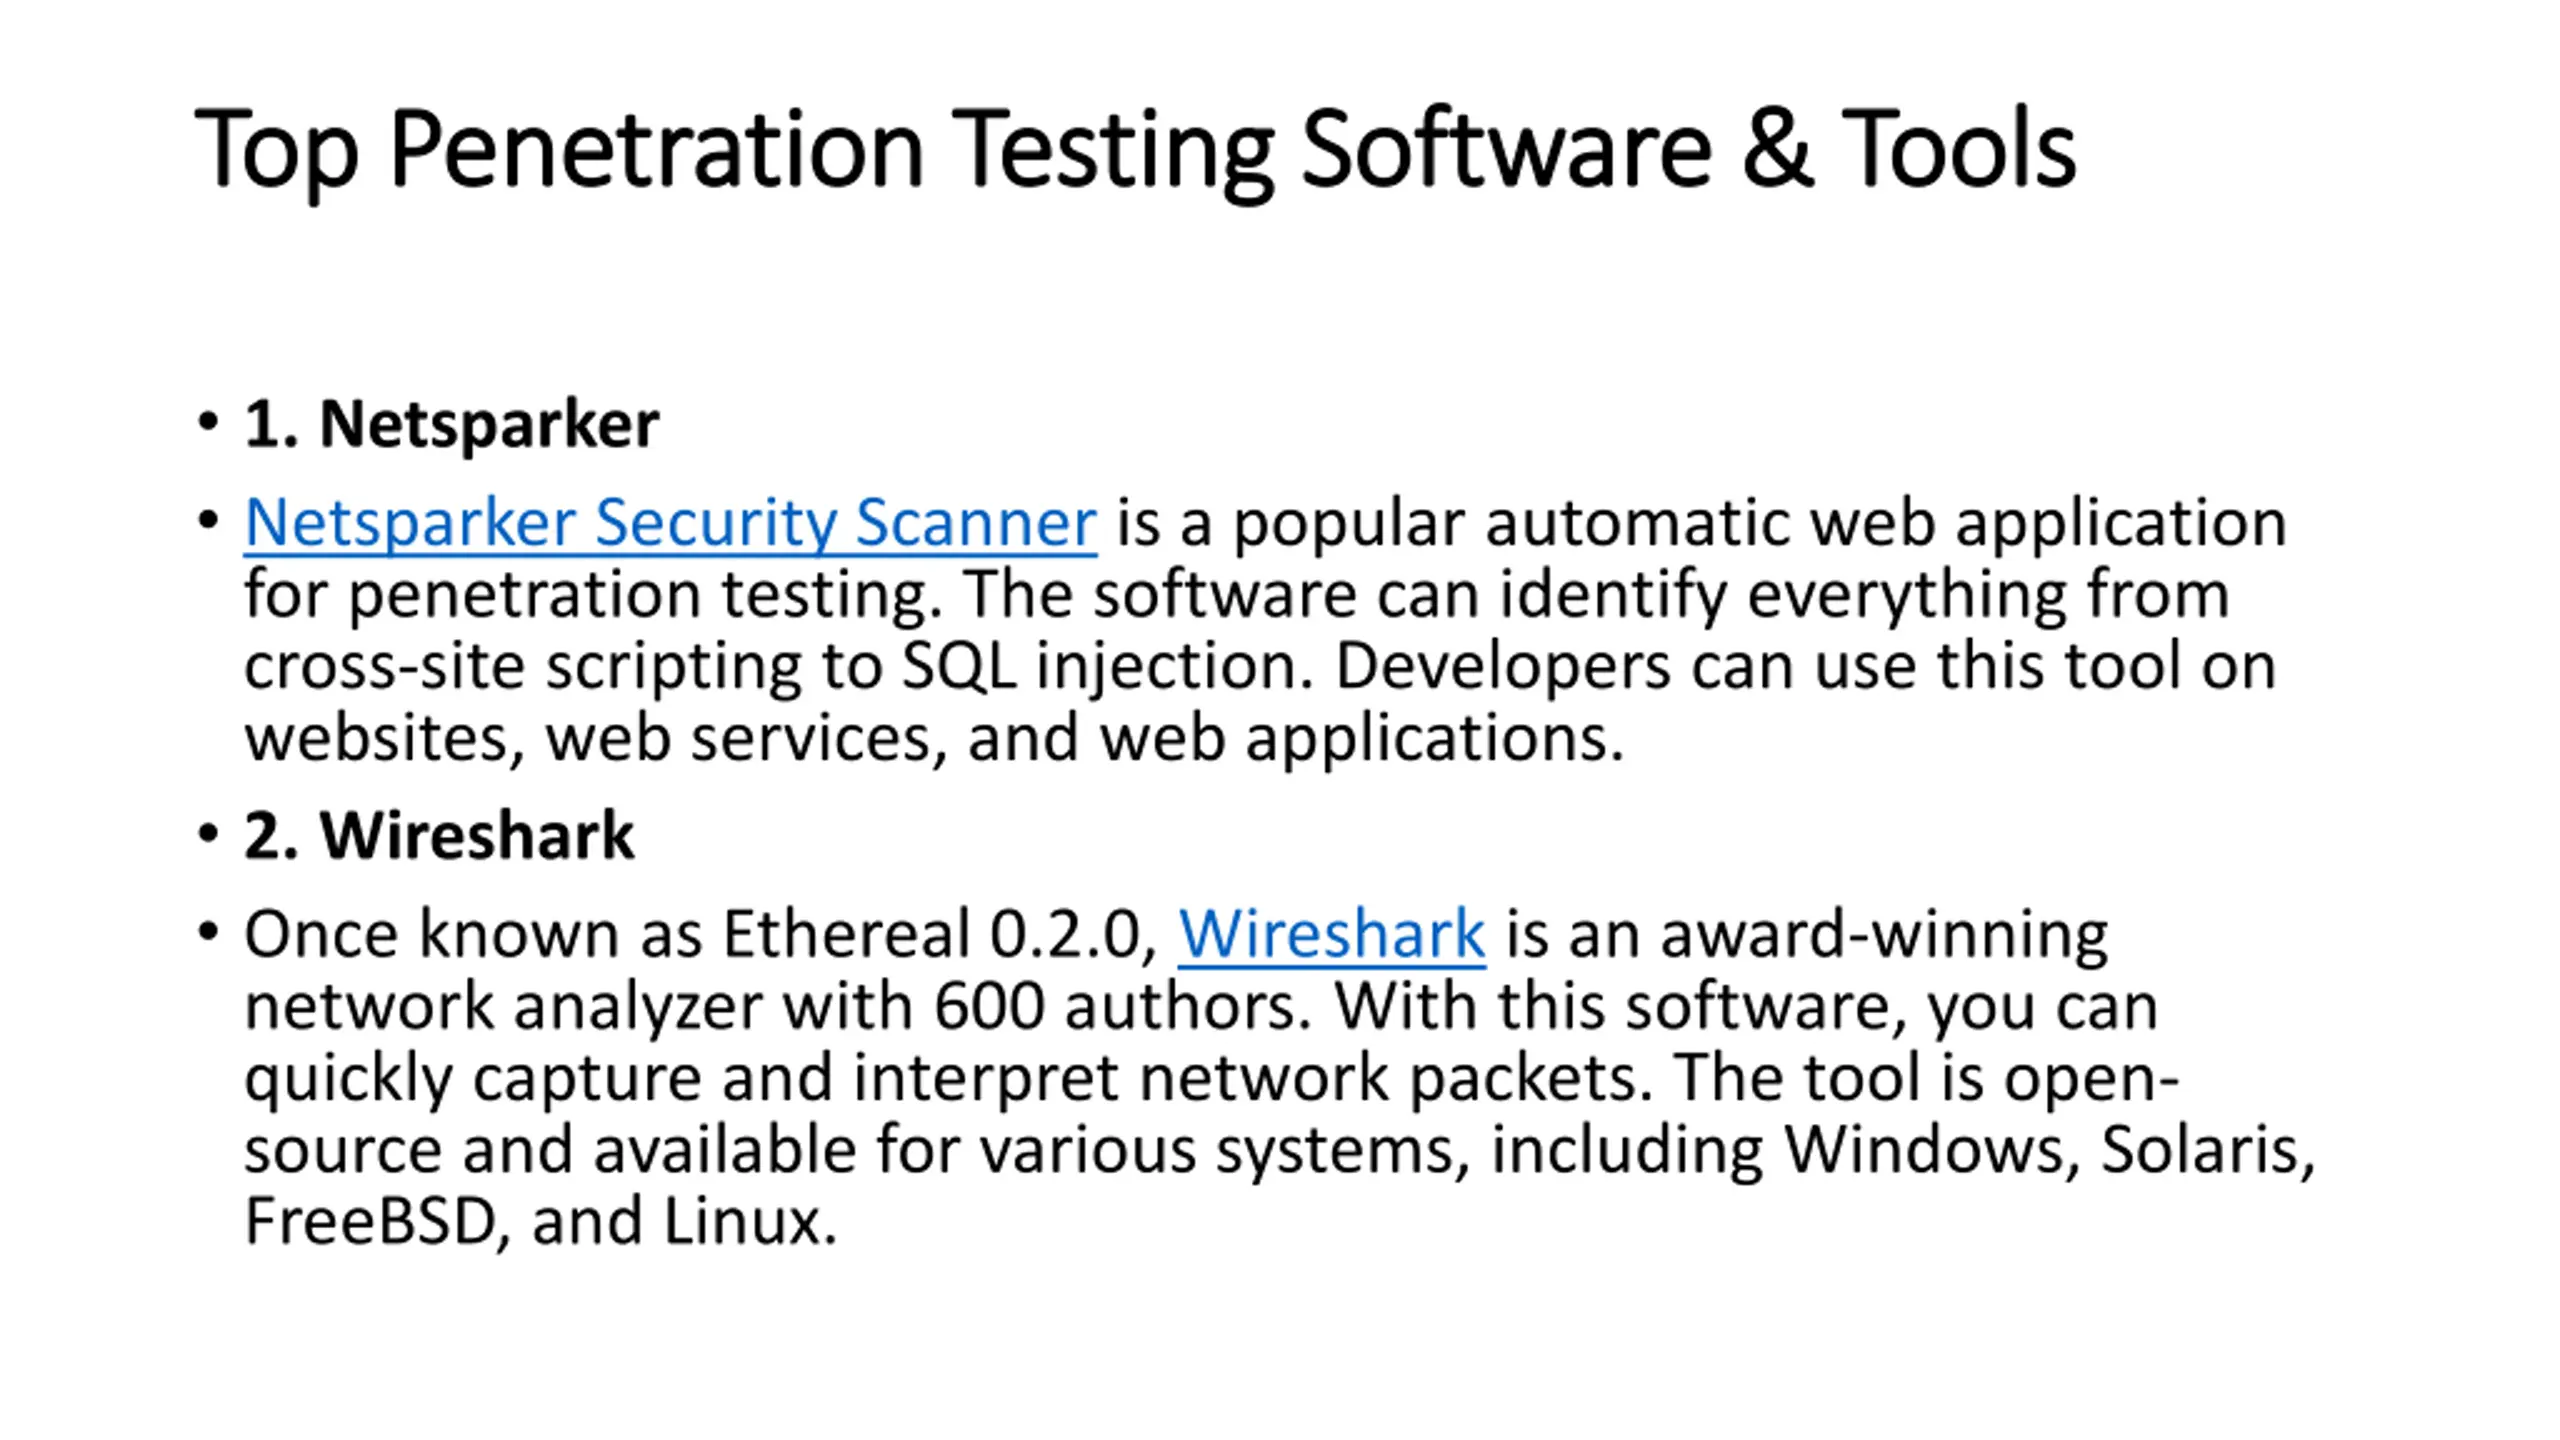2560x1440 pixels.
Task: Click the bullet before Netsparker Security Scanner paragraph
Action: click(208, 520)
